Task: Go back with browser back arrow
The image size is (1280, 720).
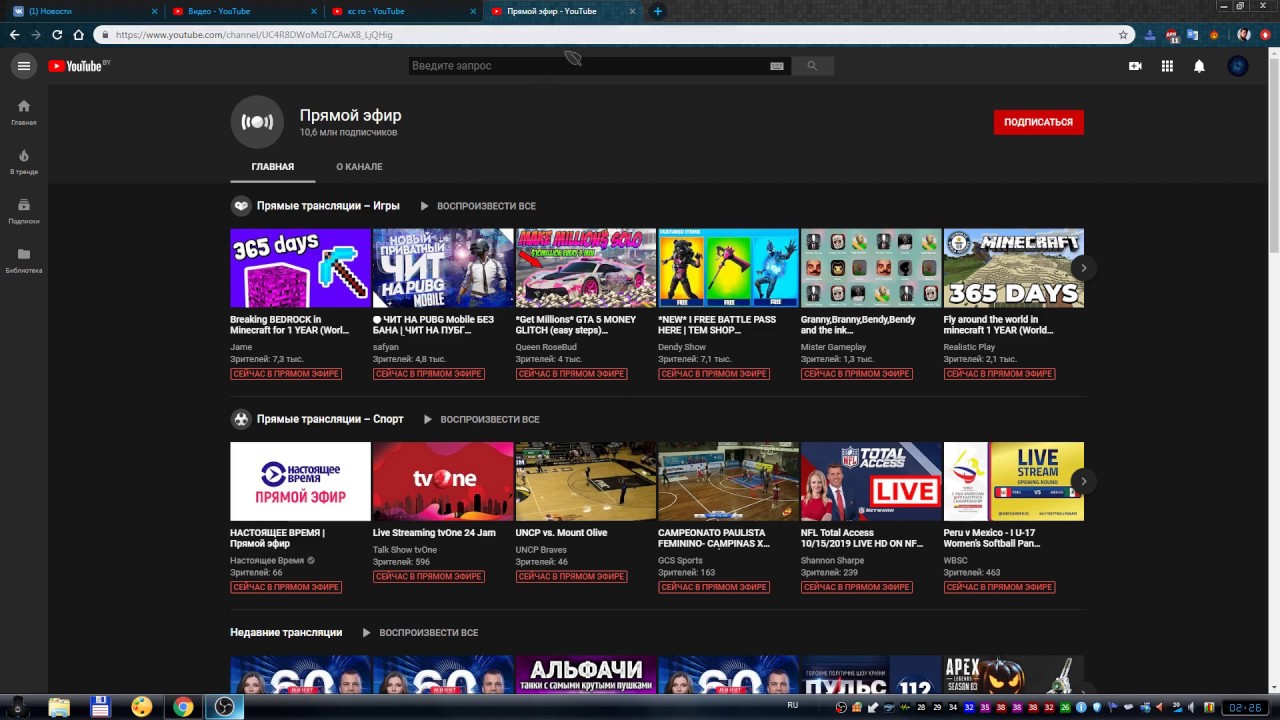Action: [x=14, y=34]
